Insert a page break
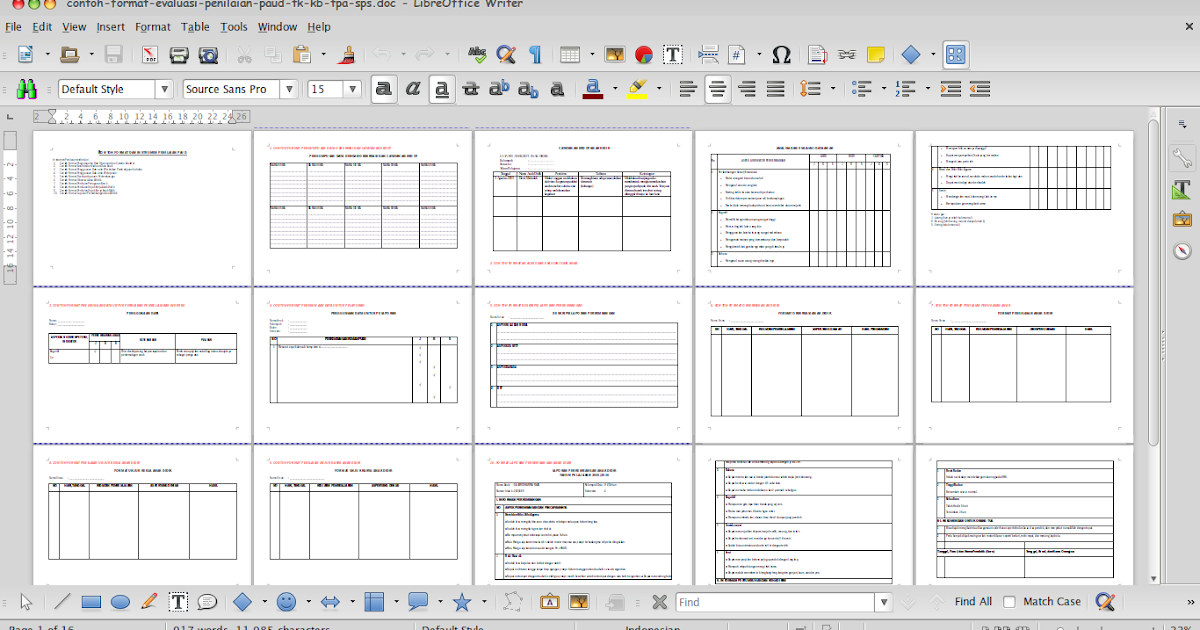The height and width of the screenshot is (630, 1200). (709, 54)
